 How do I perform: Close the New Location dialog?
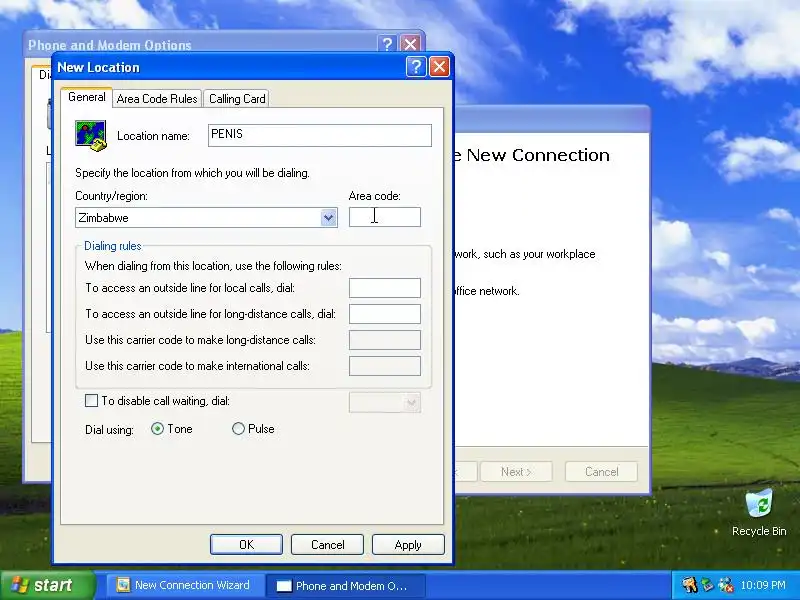(439, 67)
